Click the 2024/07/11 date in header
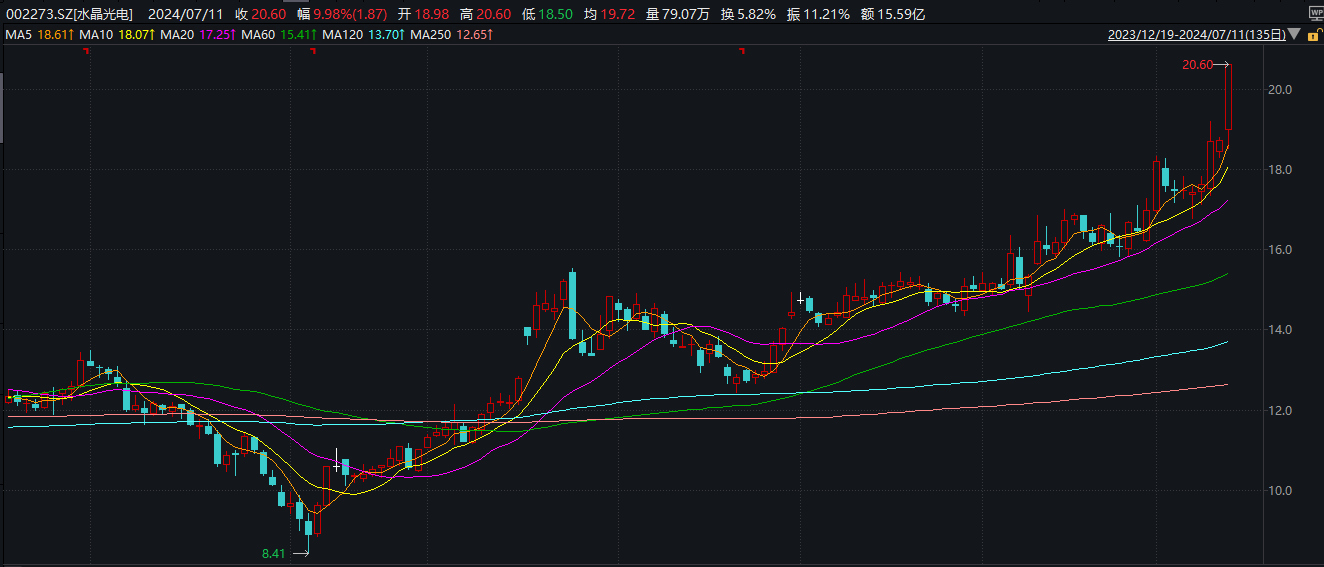1324x567 pixels. point(185,15)
